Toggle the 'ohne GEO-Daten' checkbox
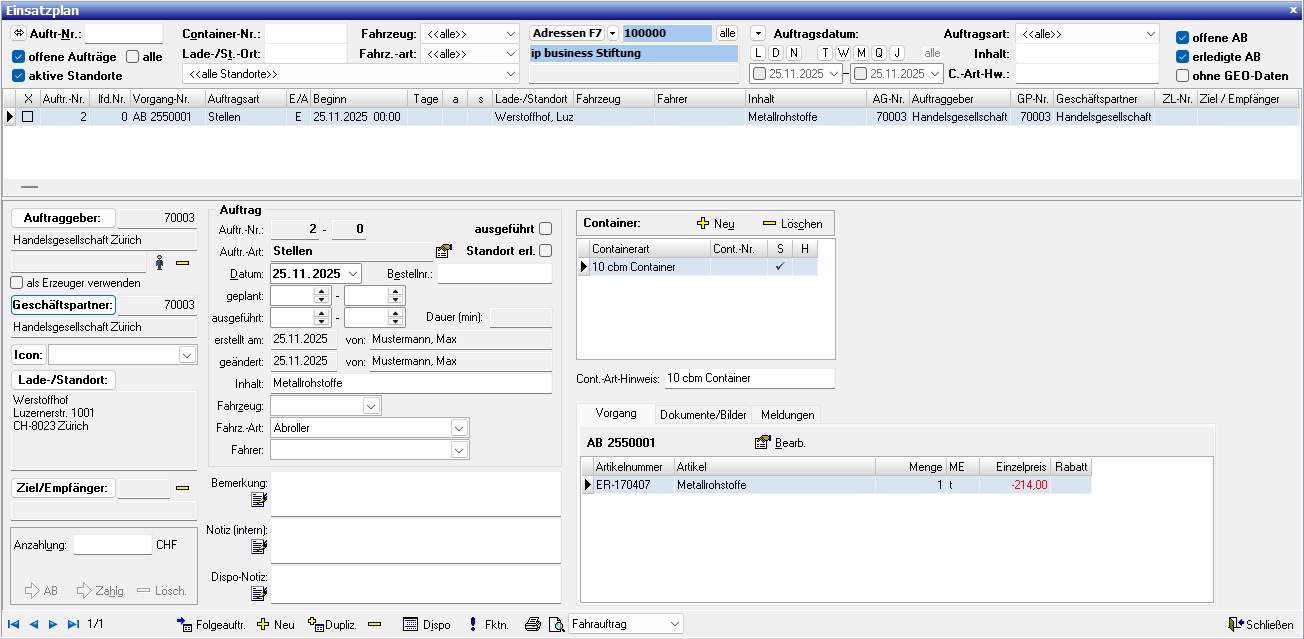 coord(1183,75)
